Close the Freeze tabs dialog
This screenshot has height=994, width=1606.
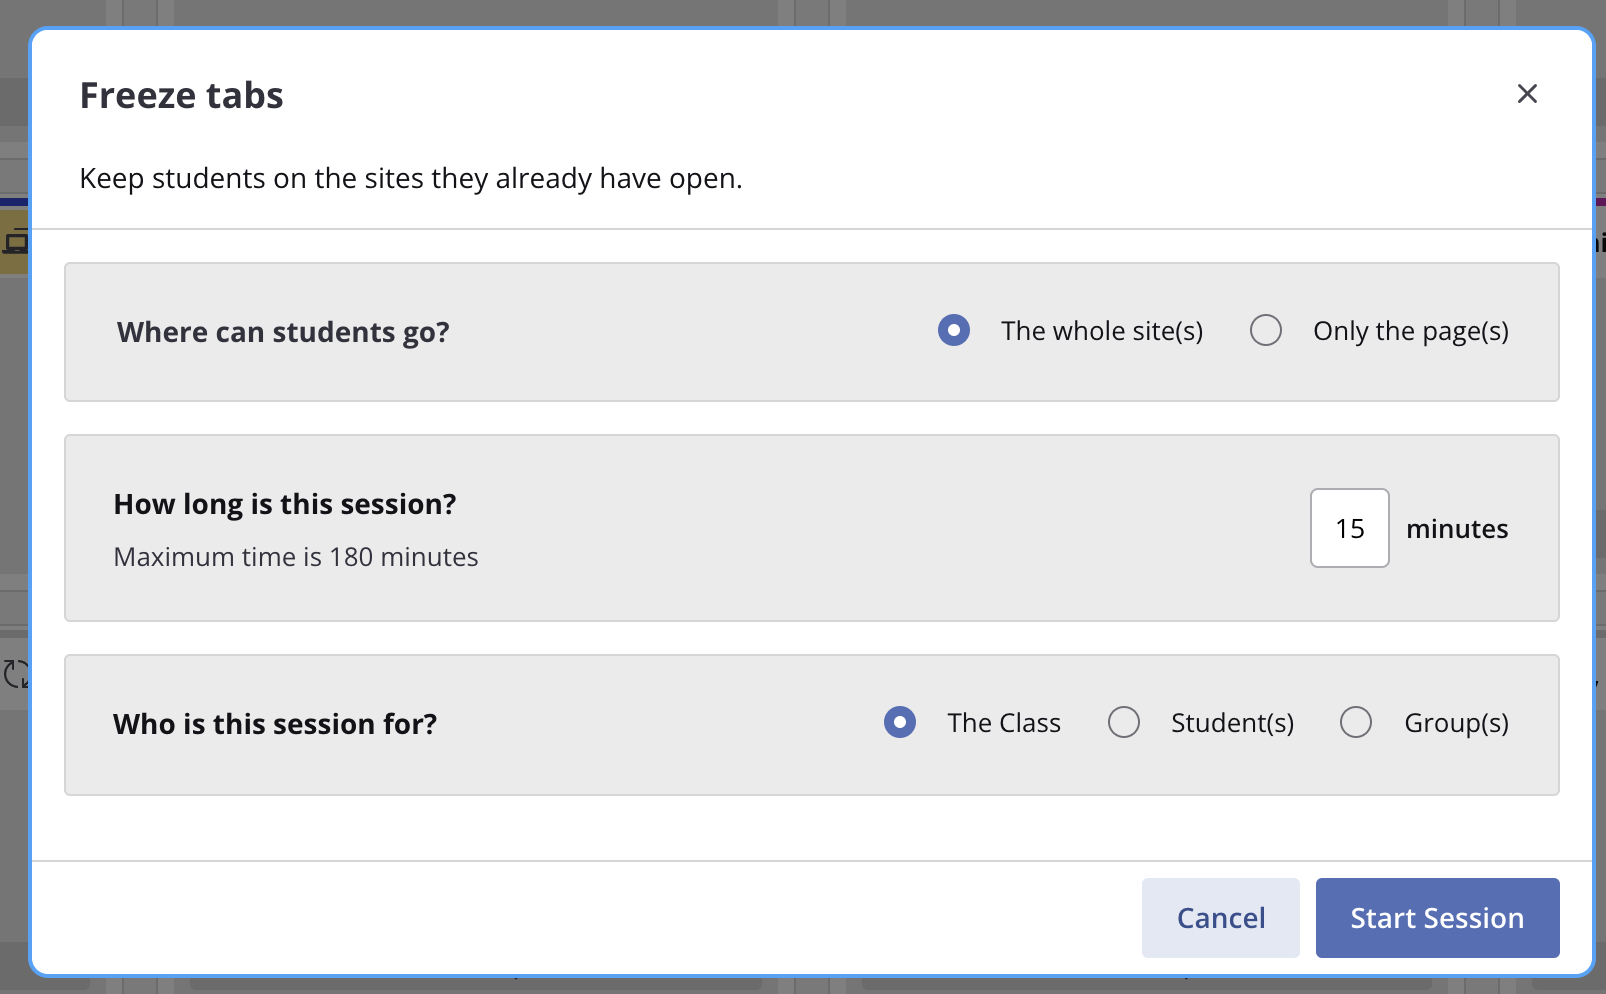tap(1527, 94)
